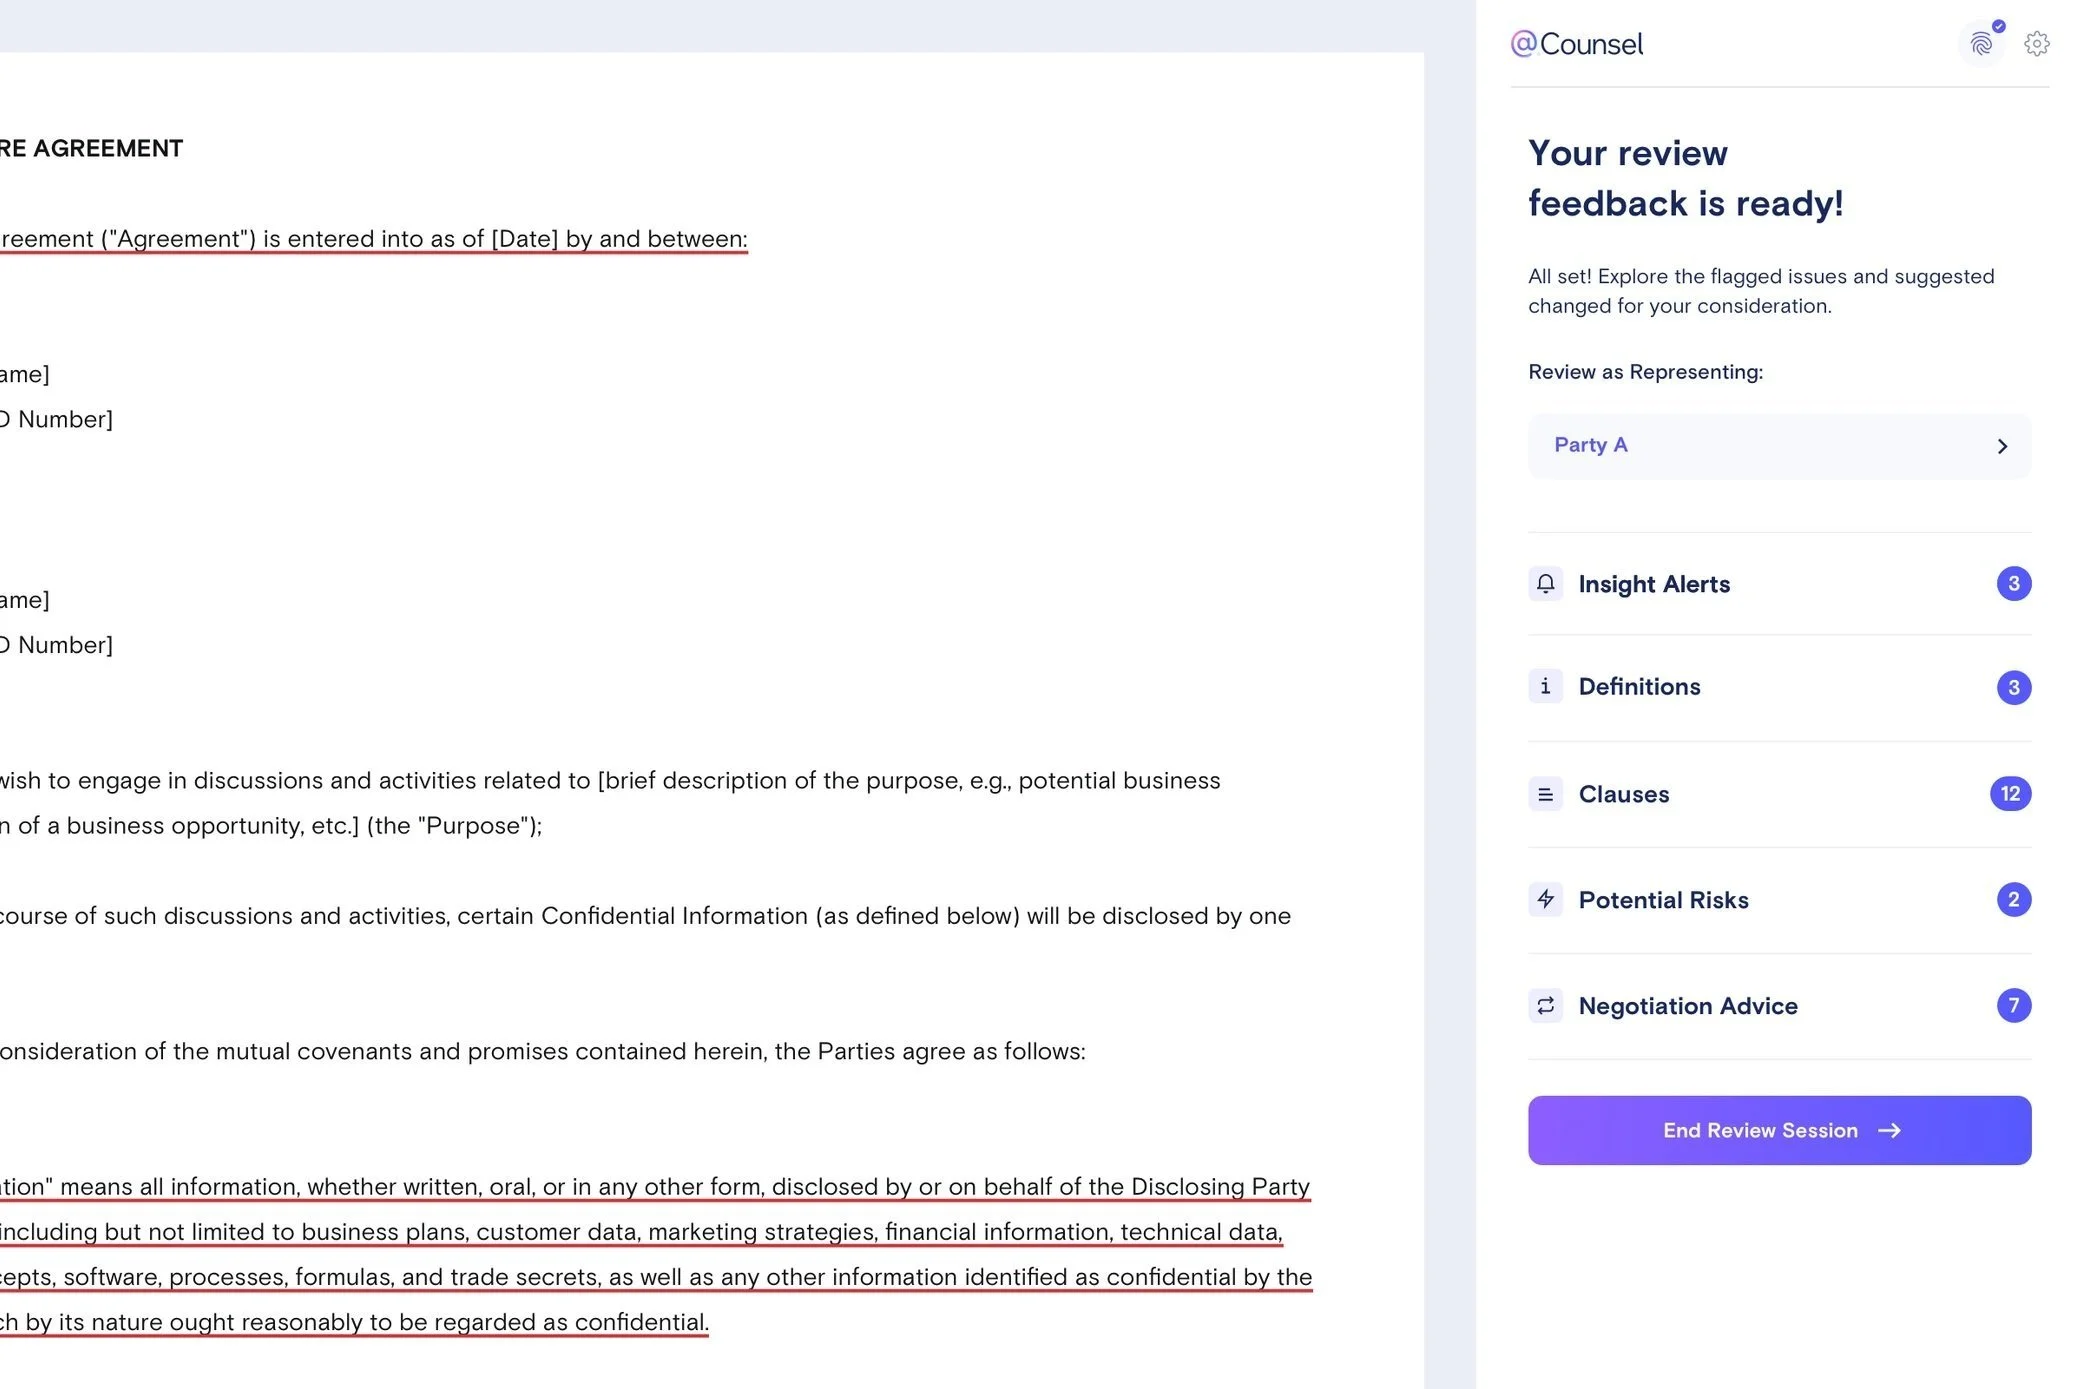Click the Insight Alerts bell icon
The height and width of the screenshot is (1389, 2084).
tap(1545, 584)
